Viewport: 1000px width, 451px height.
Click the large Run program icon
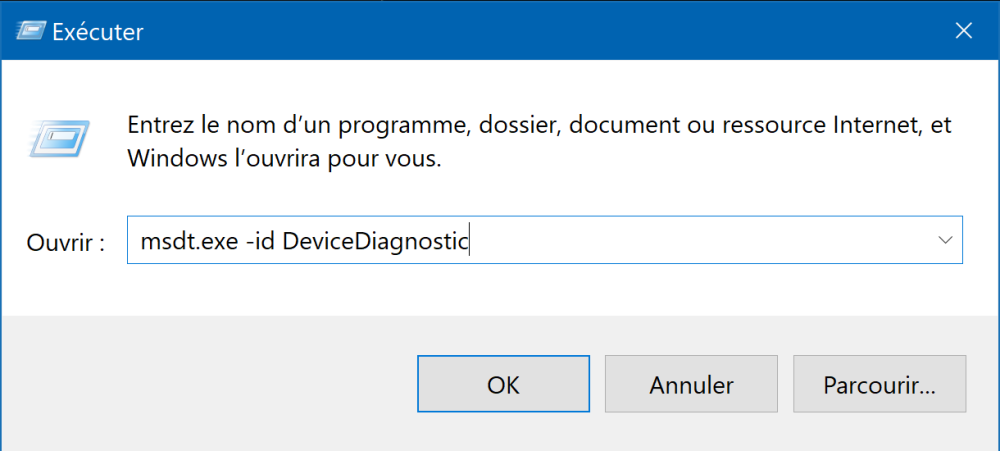[62, 137]
